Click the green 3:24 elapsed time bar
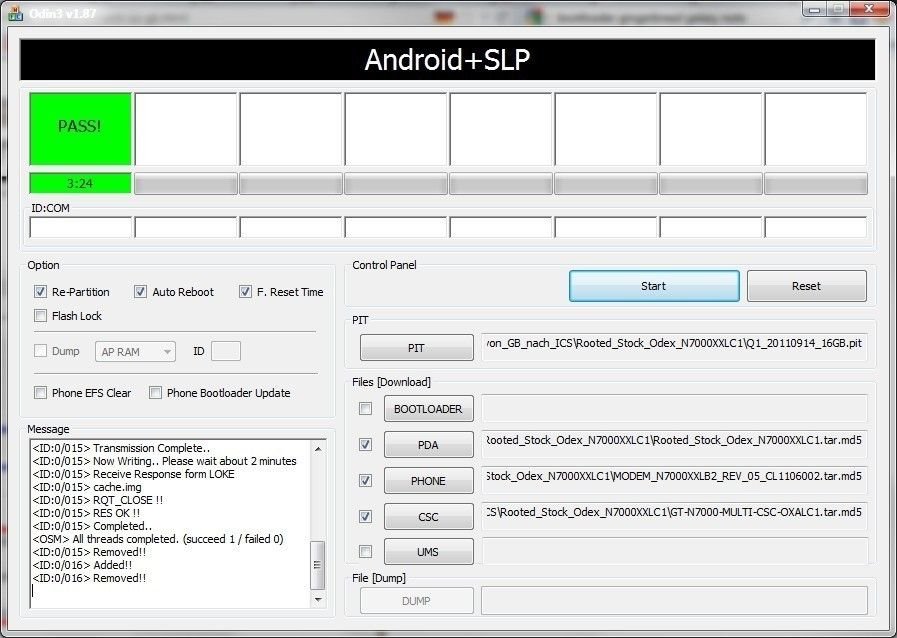The image size is (897, 638). pos(80,183)
